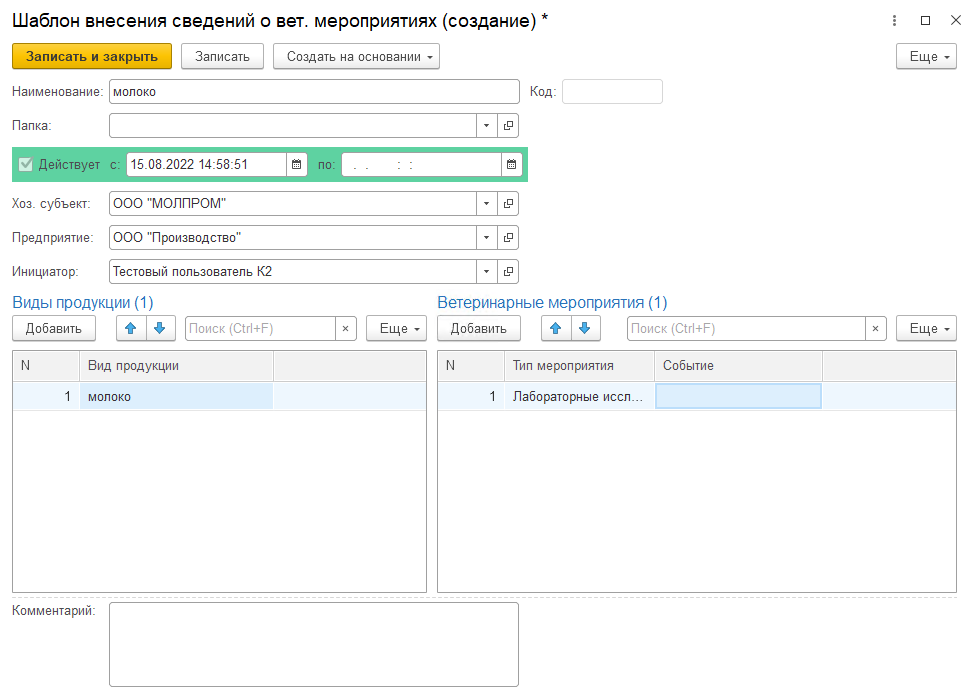
Task: Expand the Предприятие dropdown list
Action: [485, 238]
